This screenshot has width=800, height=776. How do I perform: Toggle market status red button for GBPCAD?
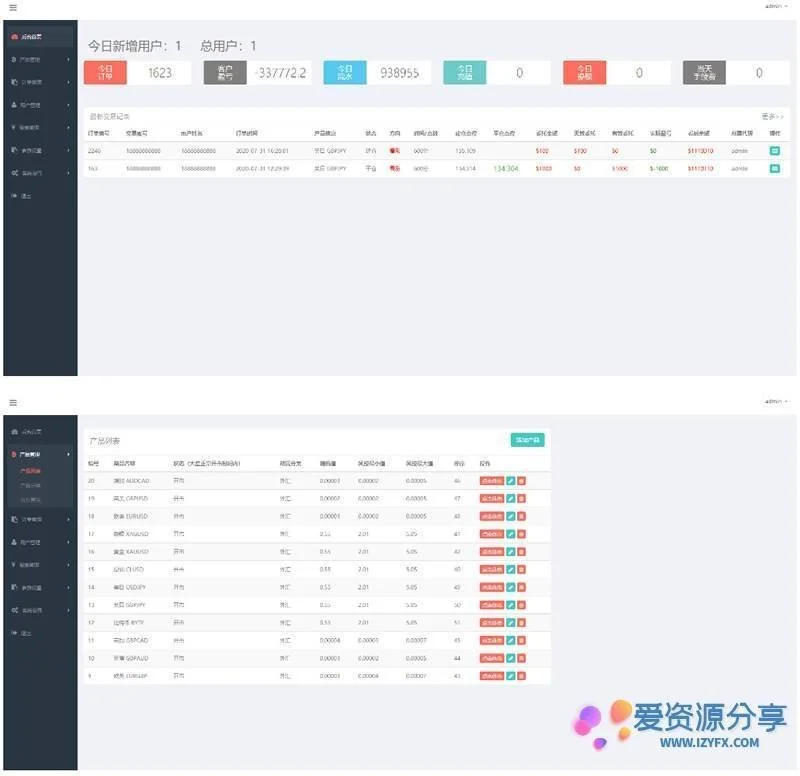pos(491,639)
